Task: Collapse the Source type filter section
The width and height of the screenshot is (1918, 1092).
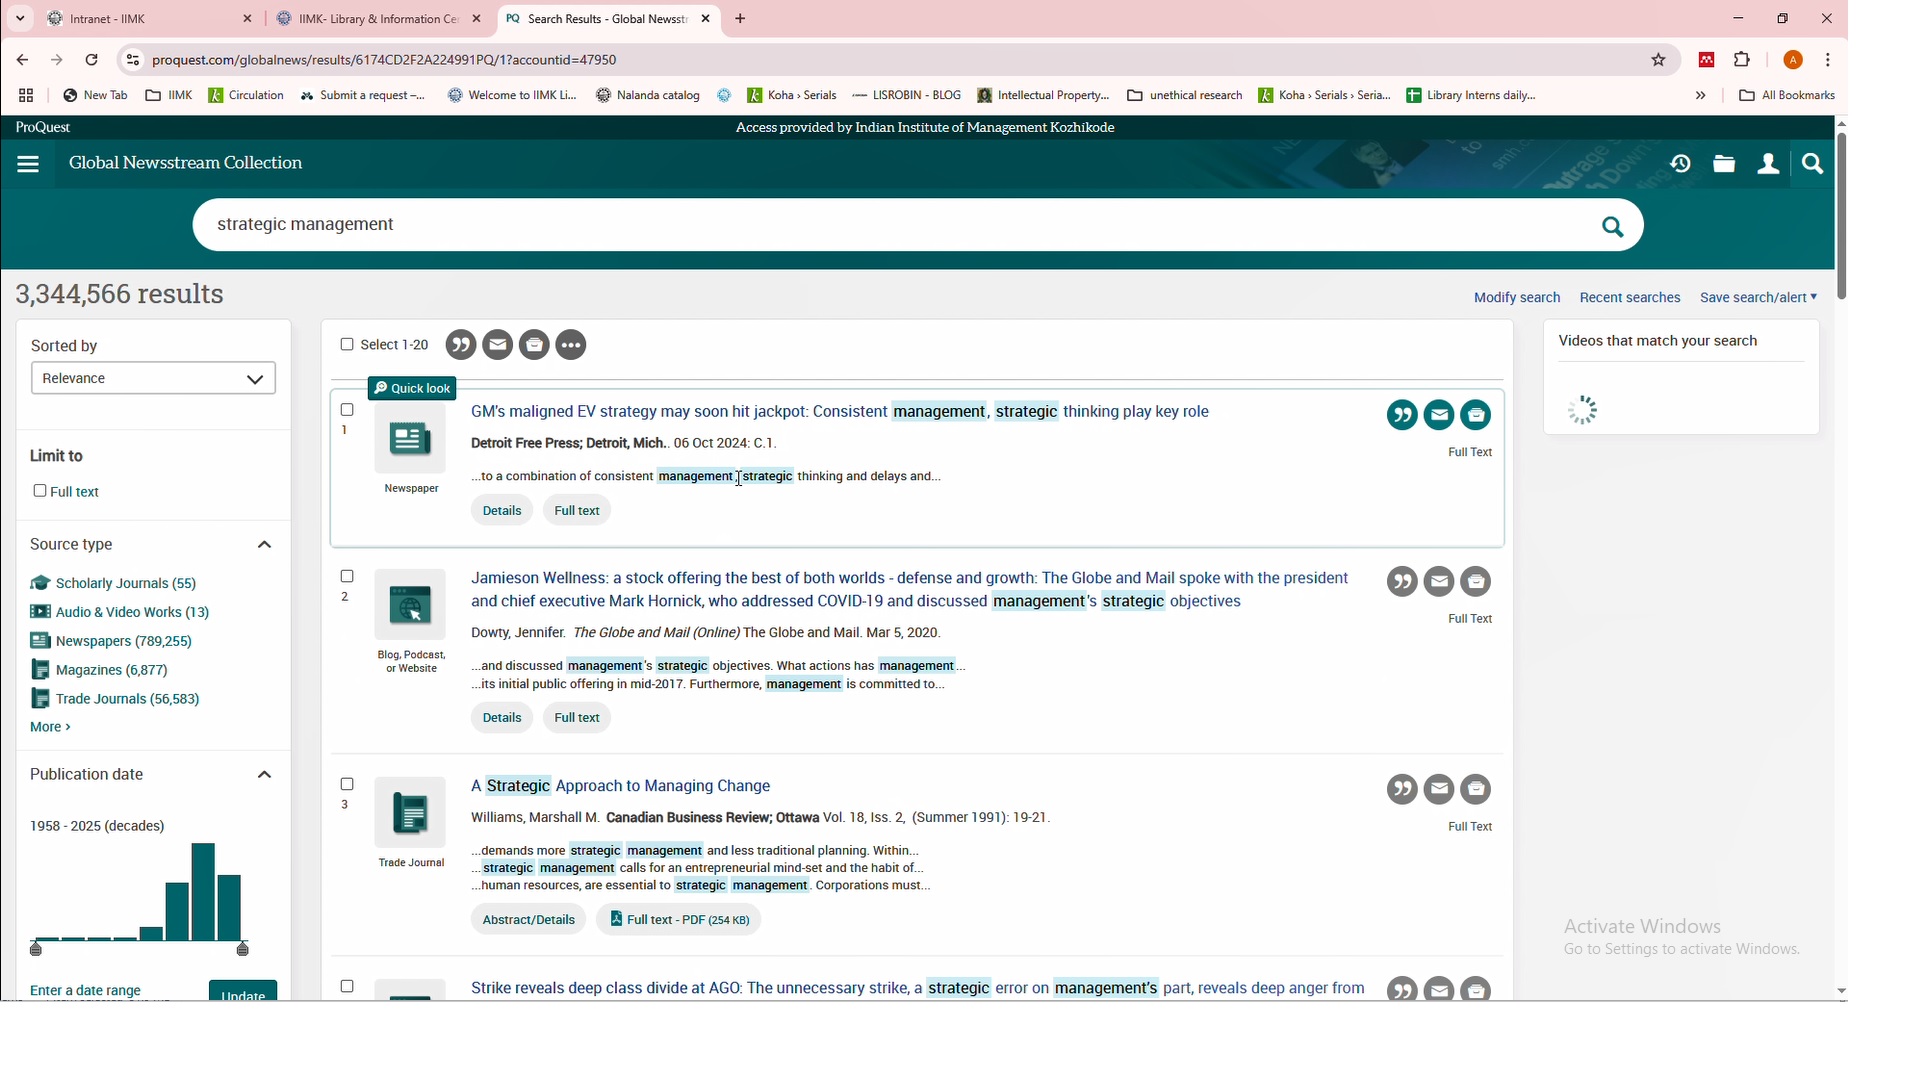Action: tap(265, 546)
